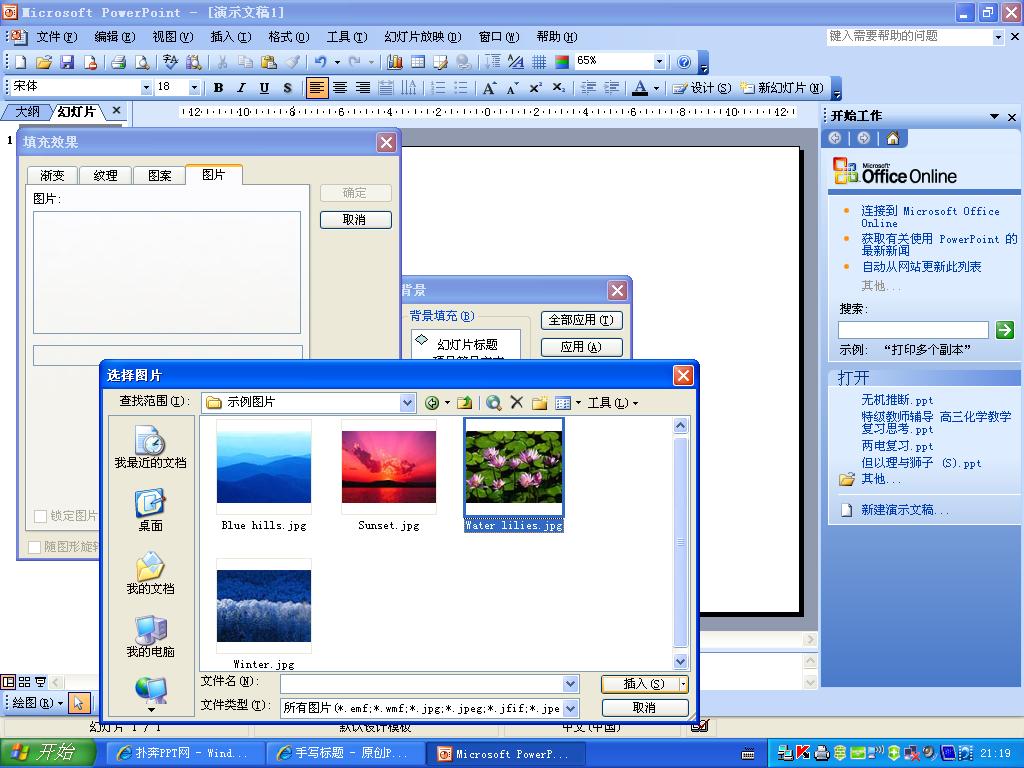The height and width of the screenshot is (768, 1024).
Task: Switch to the 大纲 outline tab
Action: 27,112
